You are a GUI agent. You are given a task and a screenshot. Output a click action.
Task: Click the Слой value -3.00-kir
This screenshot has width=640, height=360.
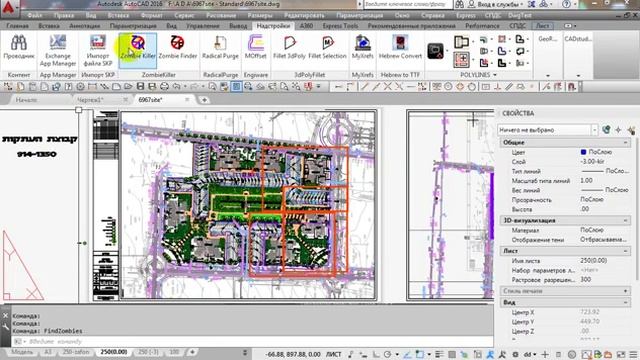pos(593,162)
